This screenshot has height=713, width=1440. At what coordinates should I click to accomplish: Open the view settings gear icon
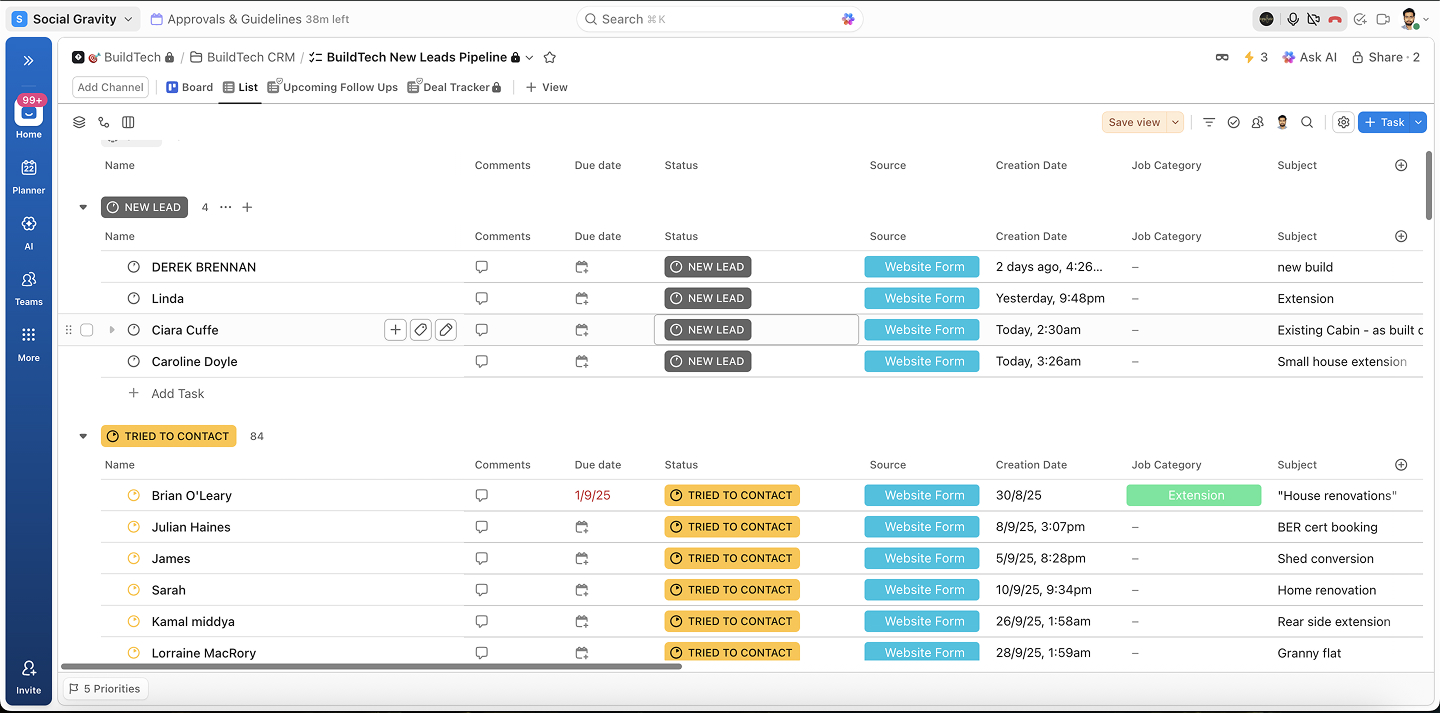point(1343,122)
